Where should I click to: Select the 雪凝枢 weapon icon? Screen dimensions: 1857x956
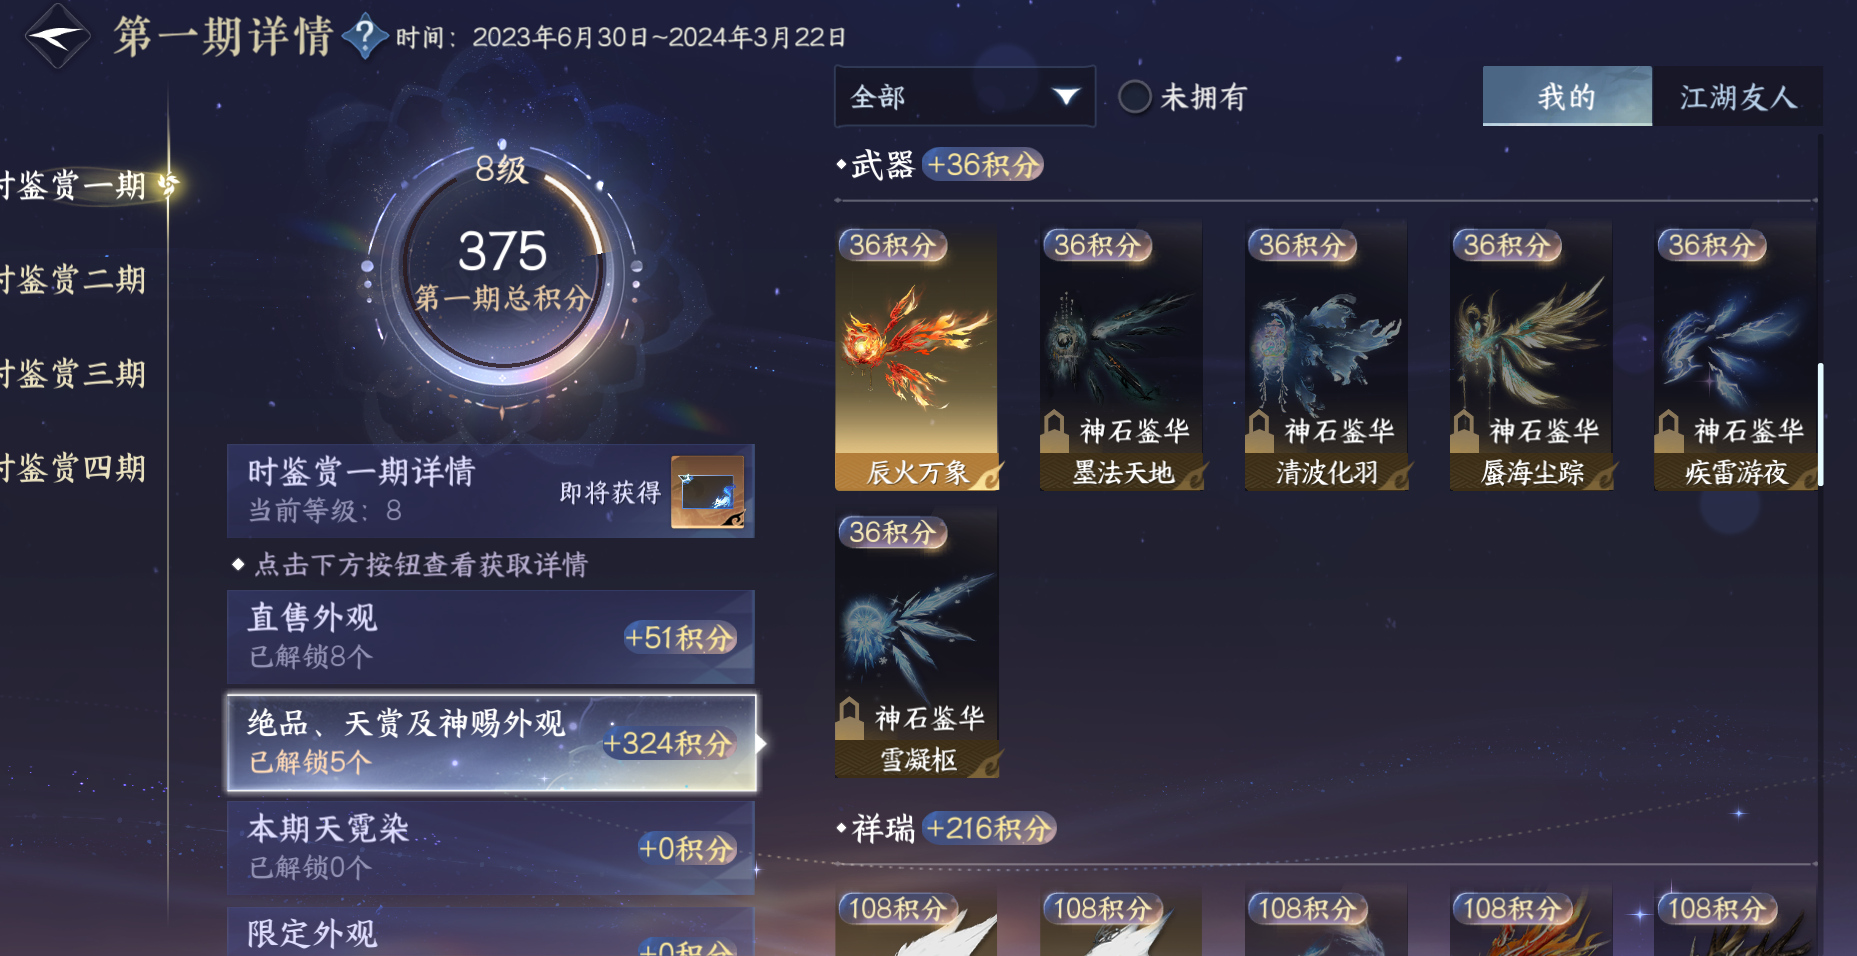(x=916, y=644)
